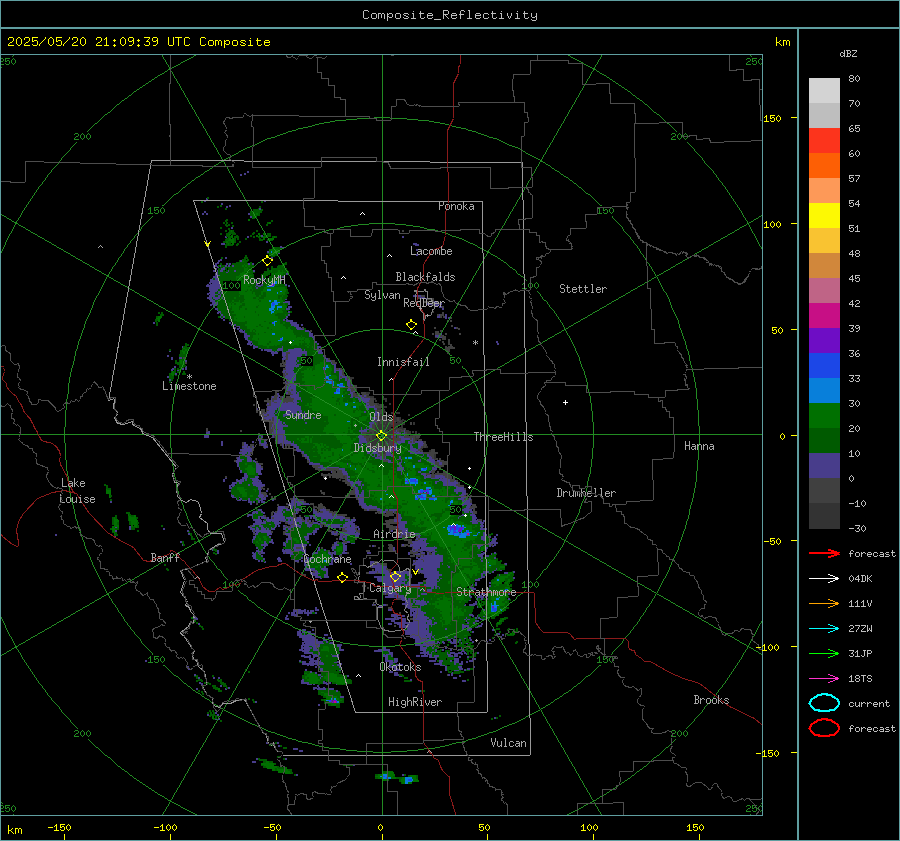900x841 pixels.
Task: Select the bright green 30-20 dBZ swatch
Action: pyautogui.click(x=824, y=416)
